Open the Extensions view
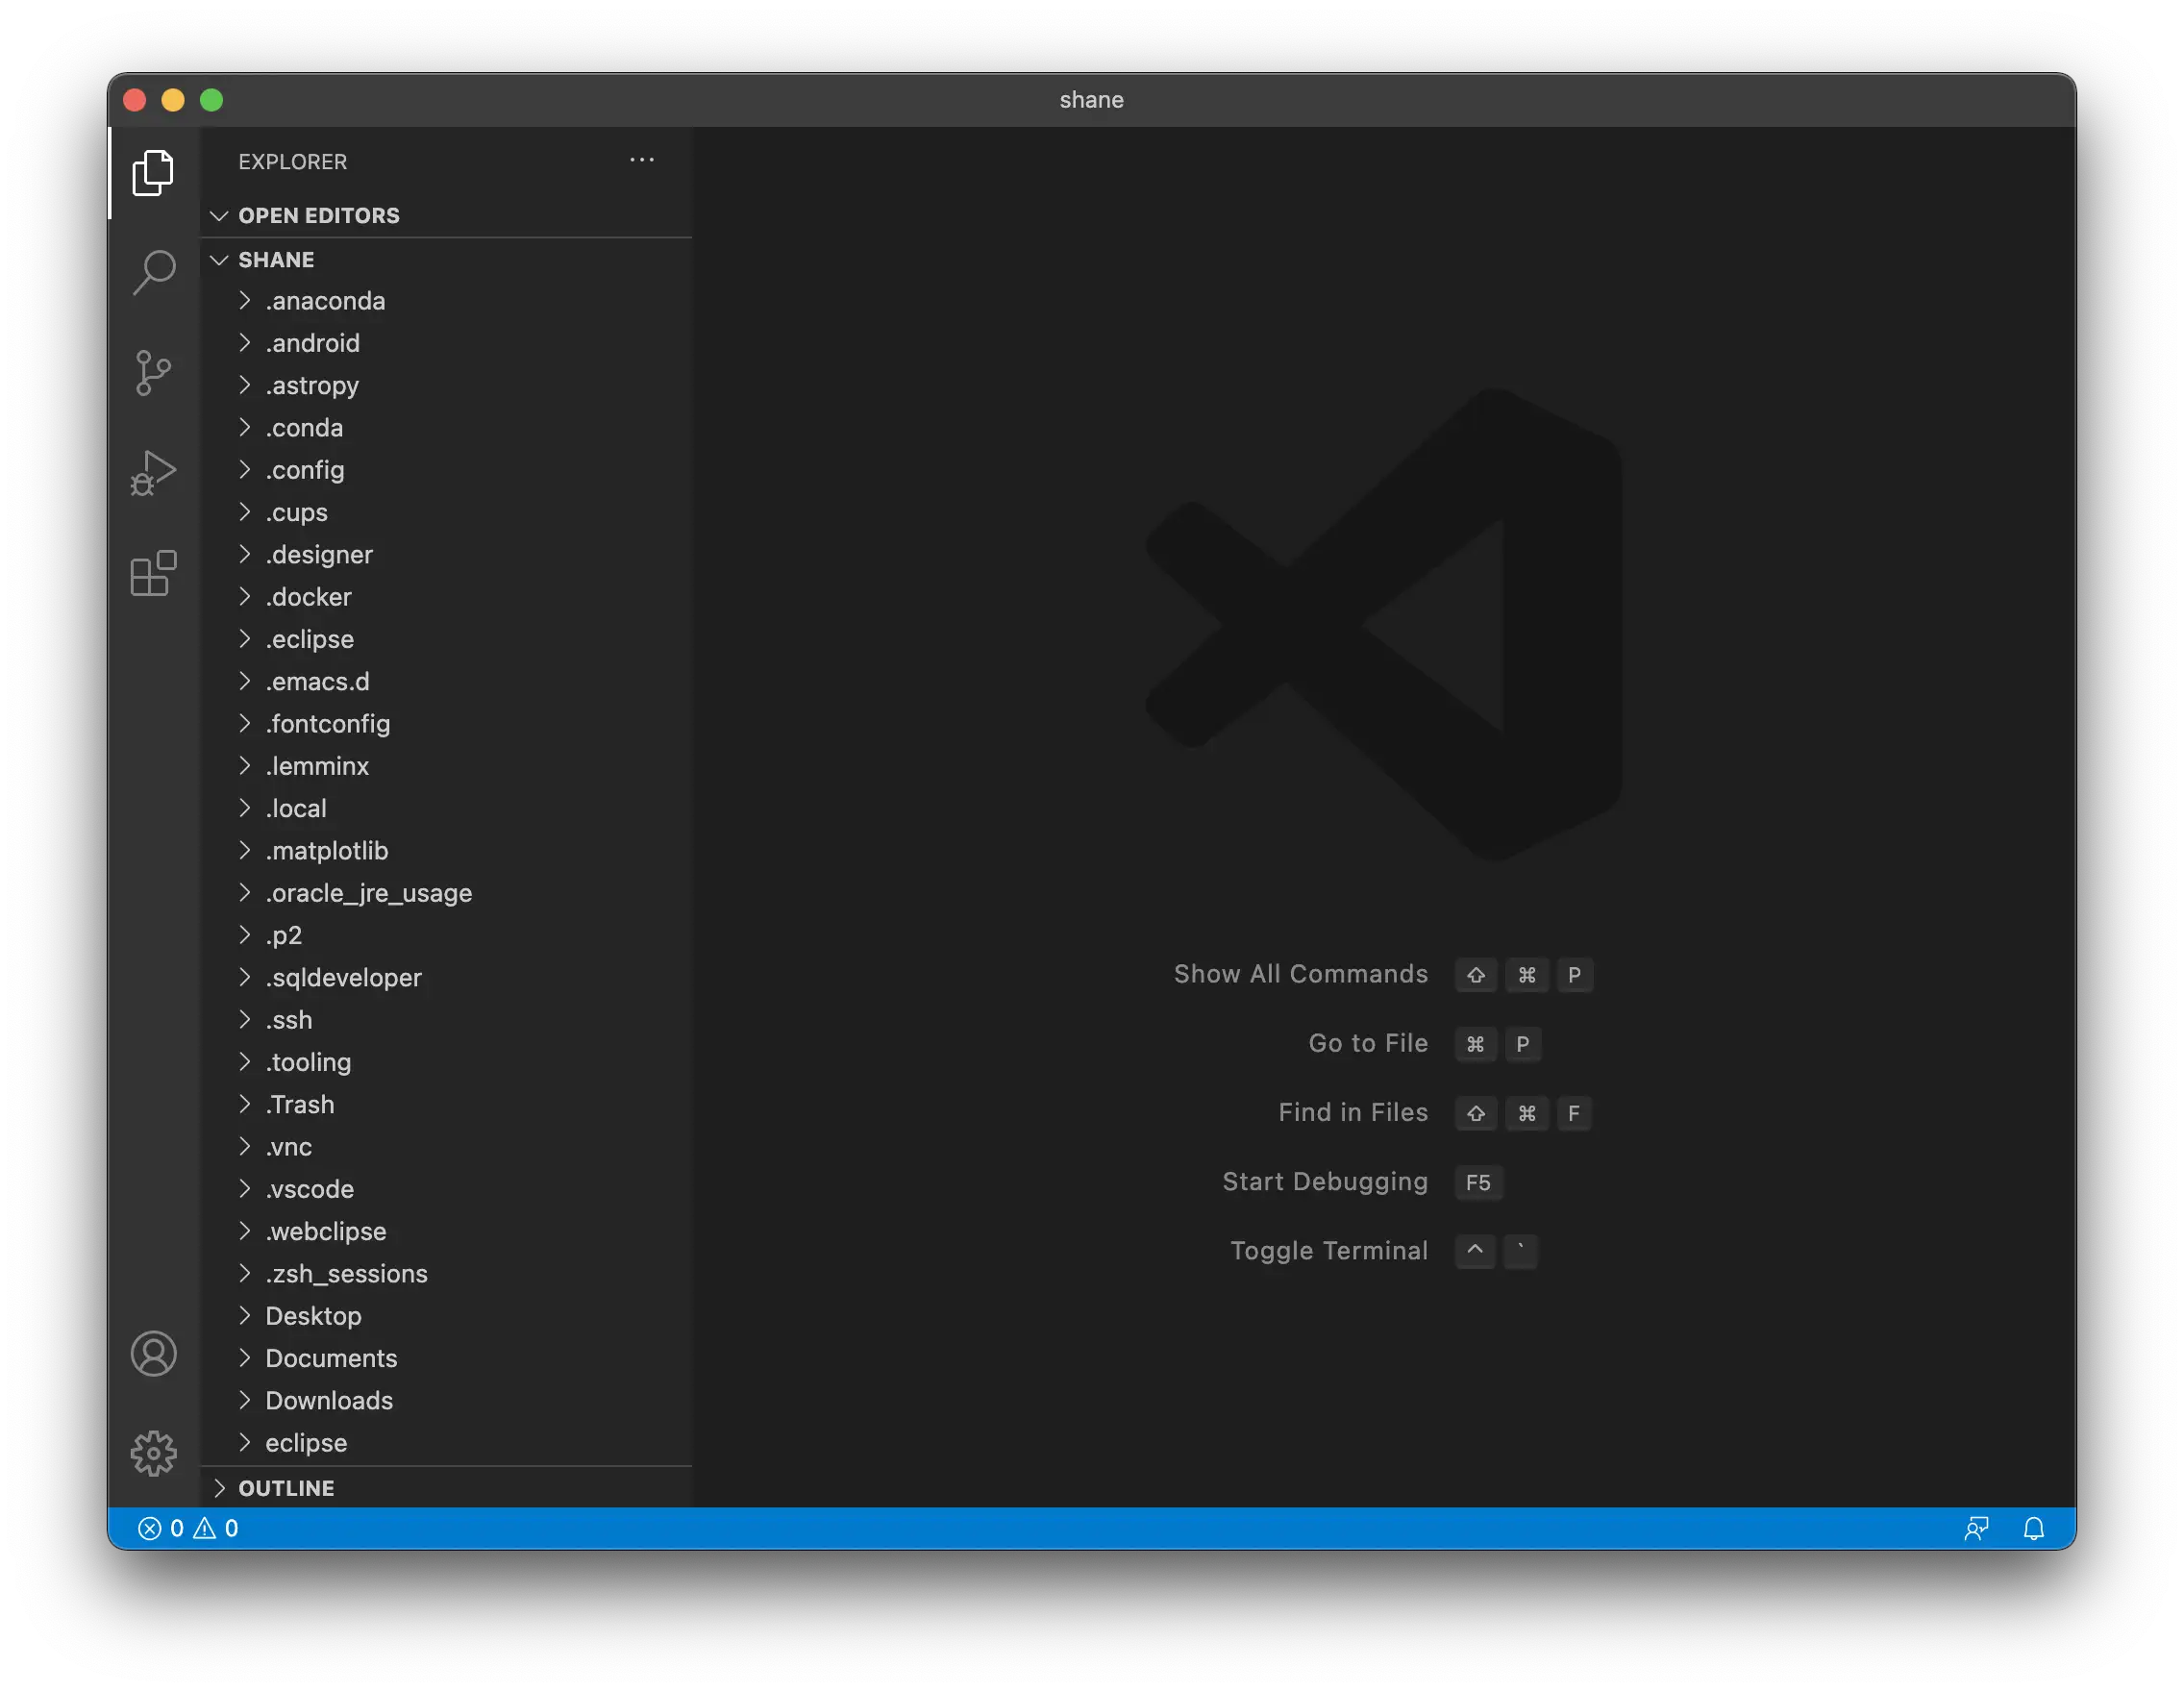Viewport: 2184px width, 1692px height. [x=153, y=573]
